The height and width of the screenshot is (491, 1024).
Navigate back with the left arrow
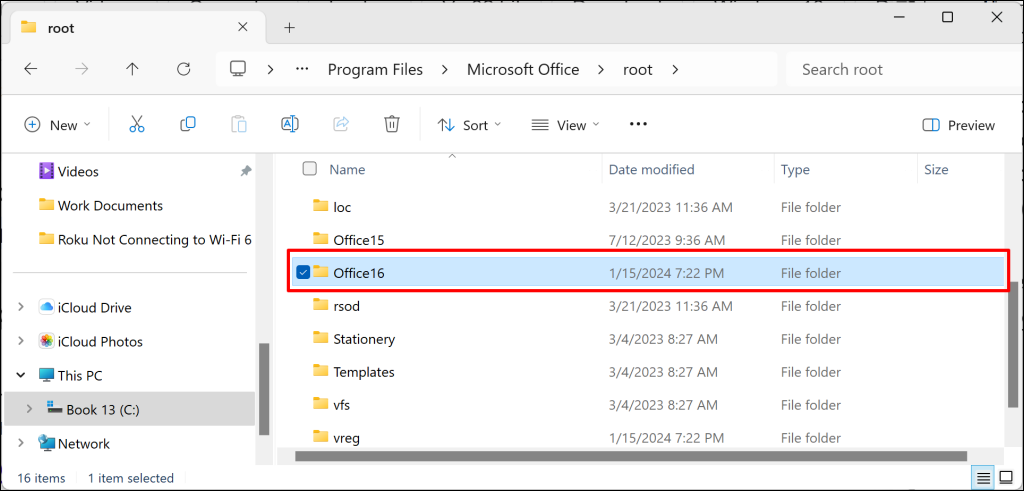pyautogui.click(x=31, y=69)
